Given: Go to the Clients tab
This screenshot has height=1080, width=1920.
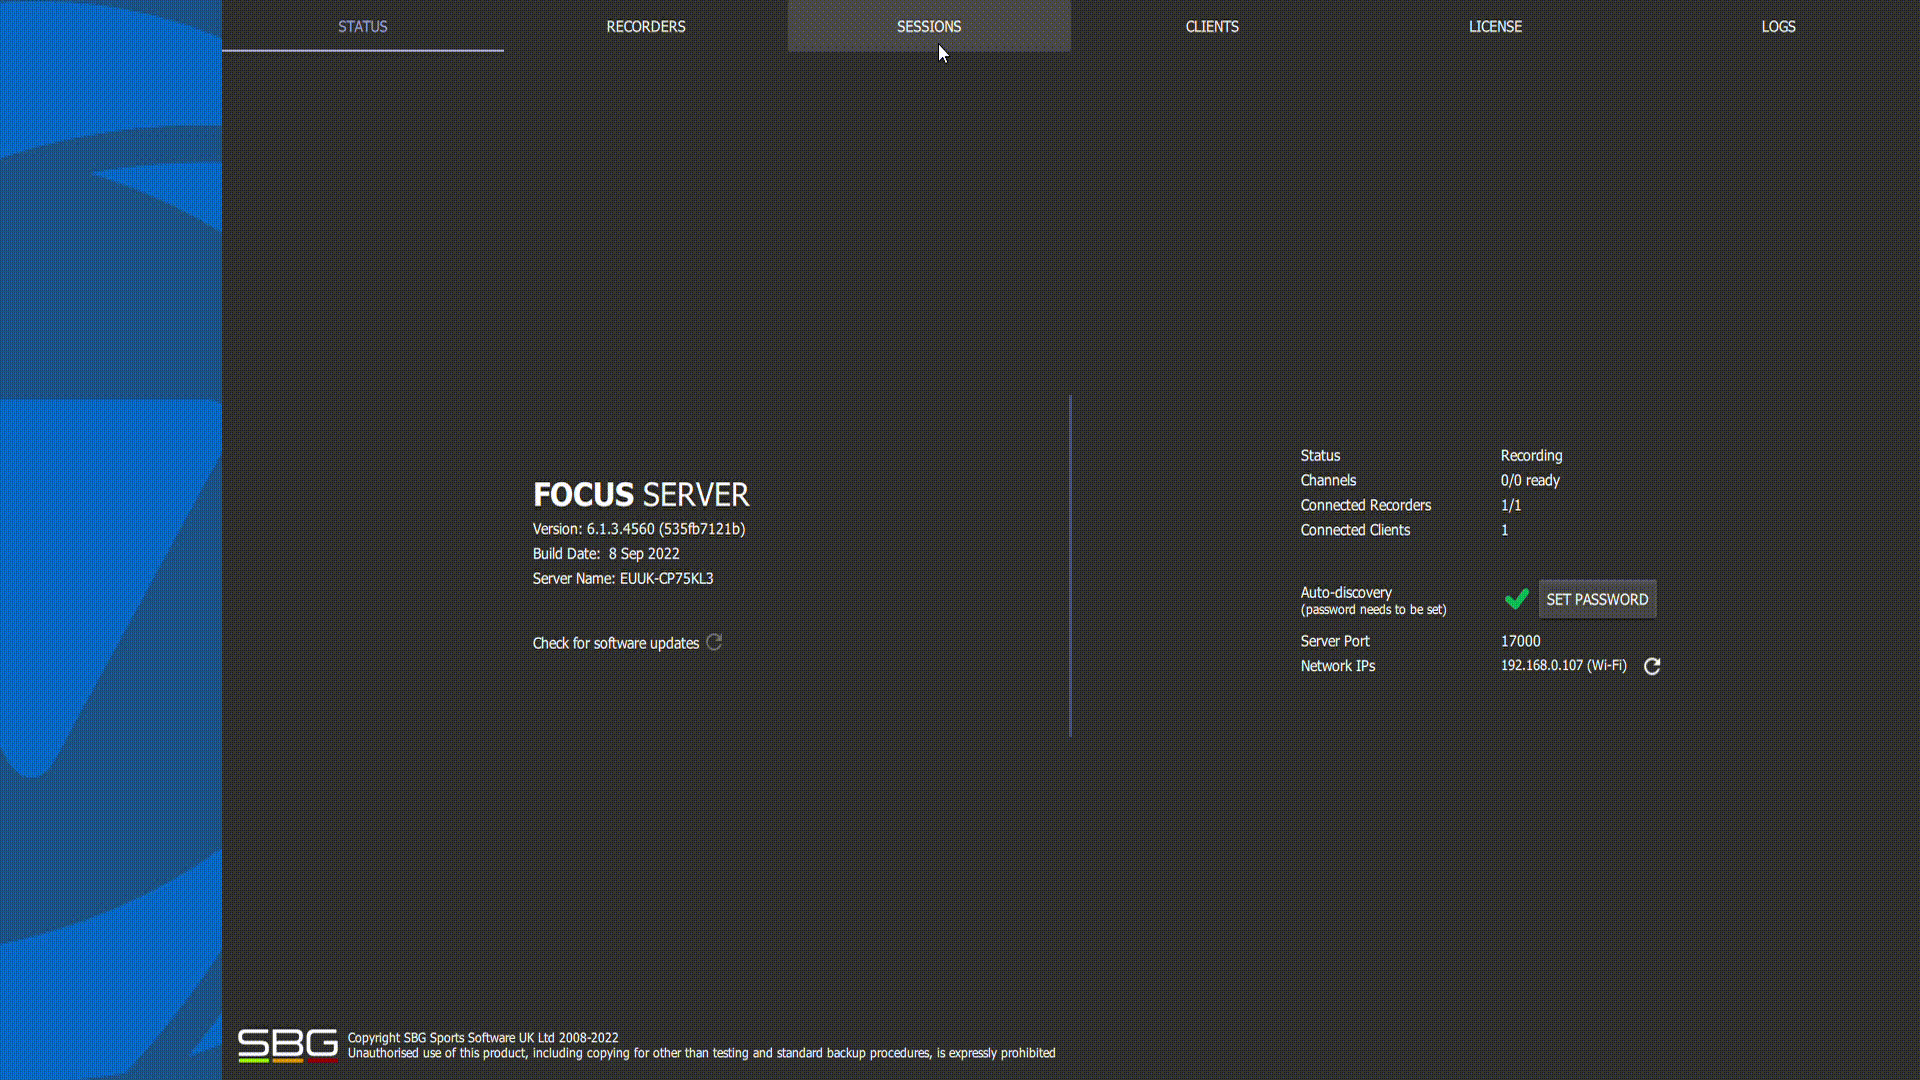Looking at the screenshot, I should coord(1211,26).
